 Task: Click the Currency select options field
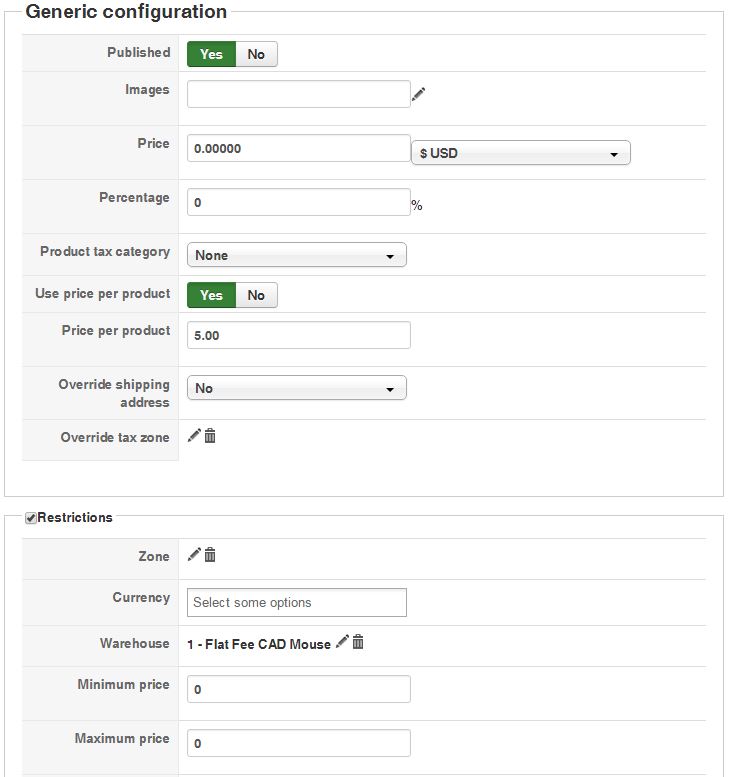tap(296, 602)
